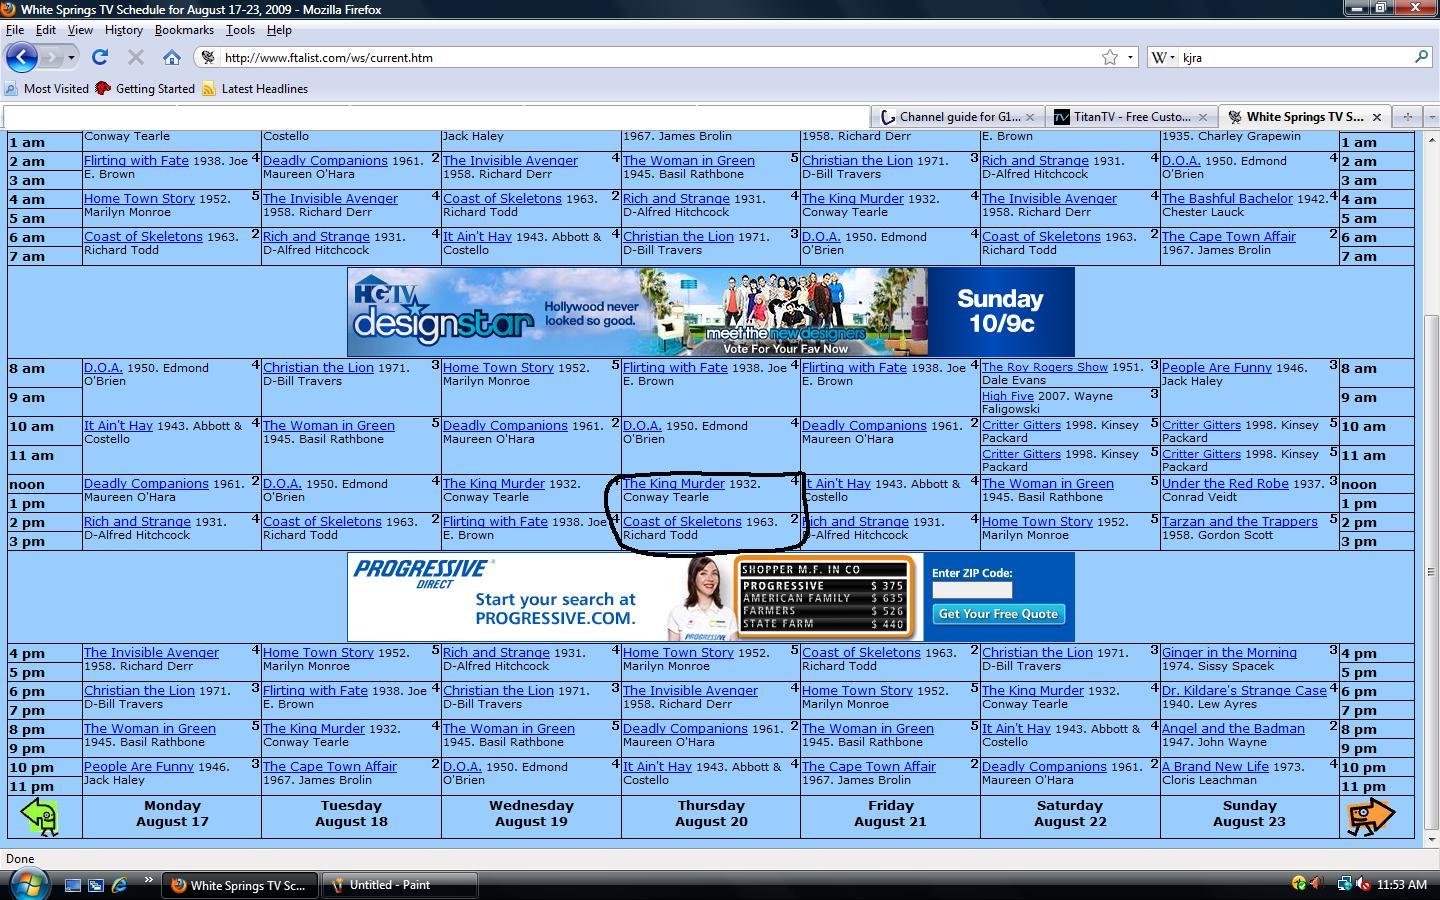Switch to Channel guide for G1 tab
The image size is (1440, 900).
pyautogui.click(x=959, y=117)
